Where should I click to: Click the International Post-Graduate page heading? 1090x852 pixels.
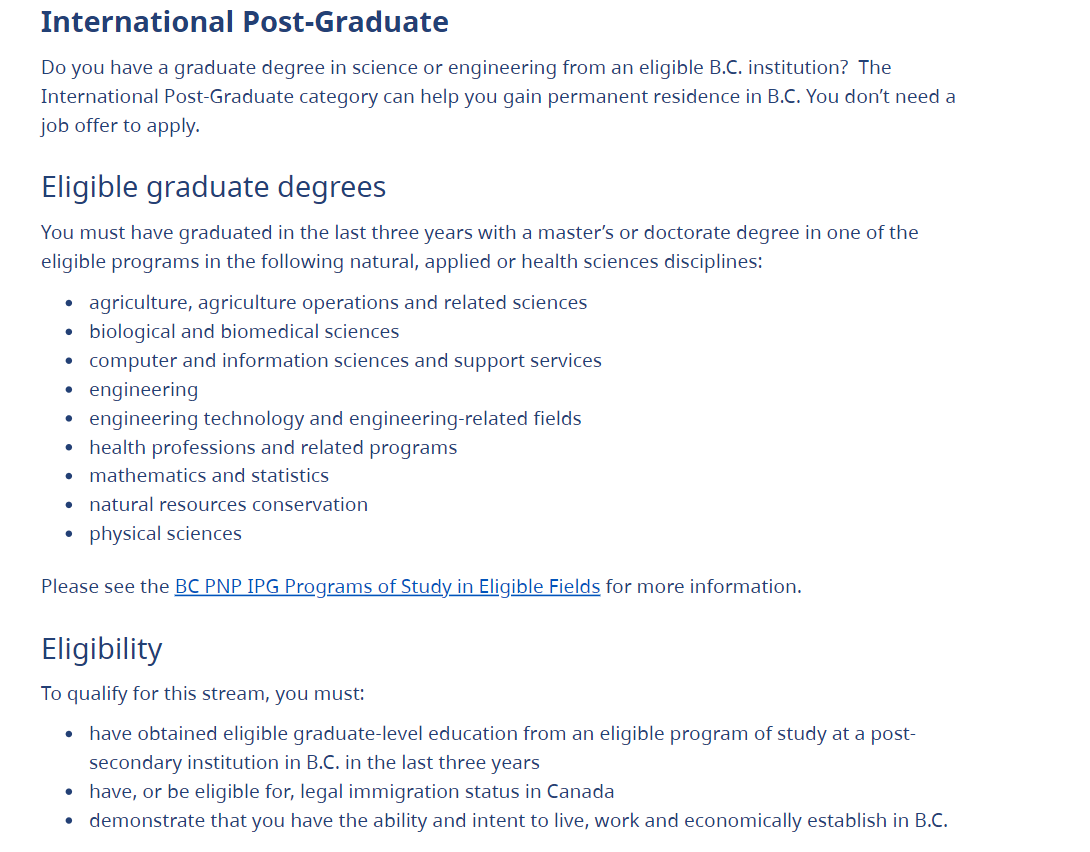click(x=245, y=22)
